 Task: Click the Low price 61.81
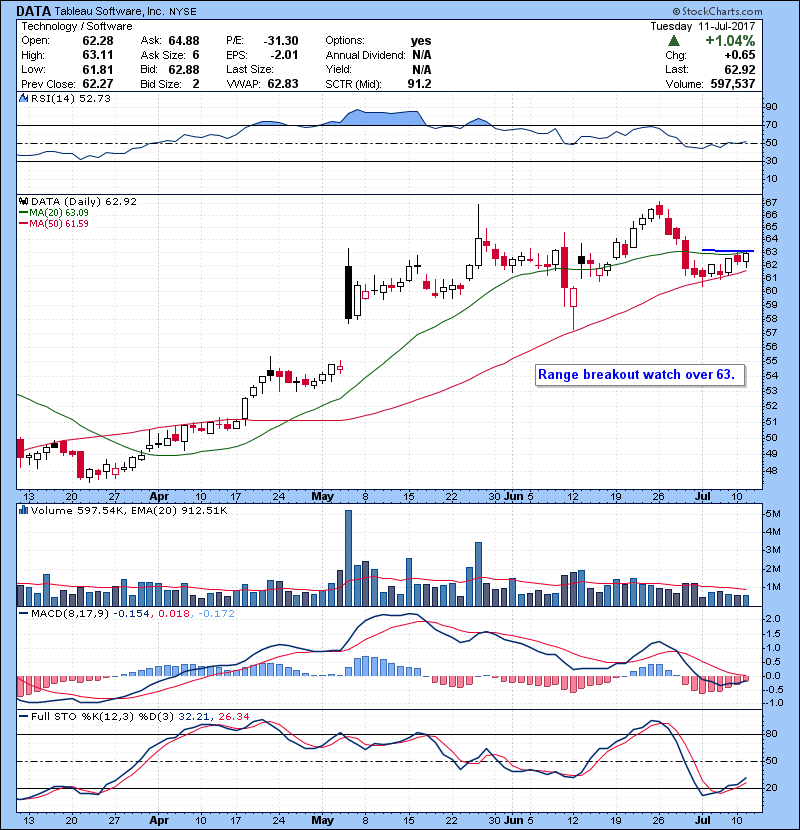(x=98, y=69)
